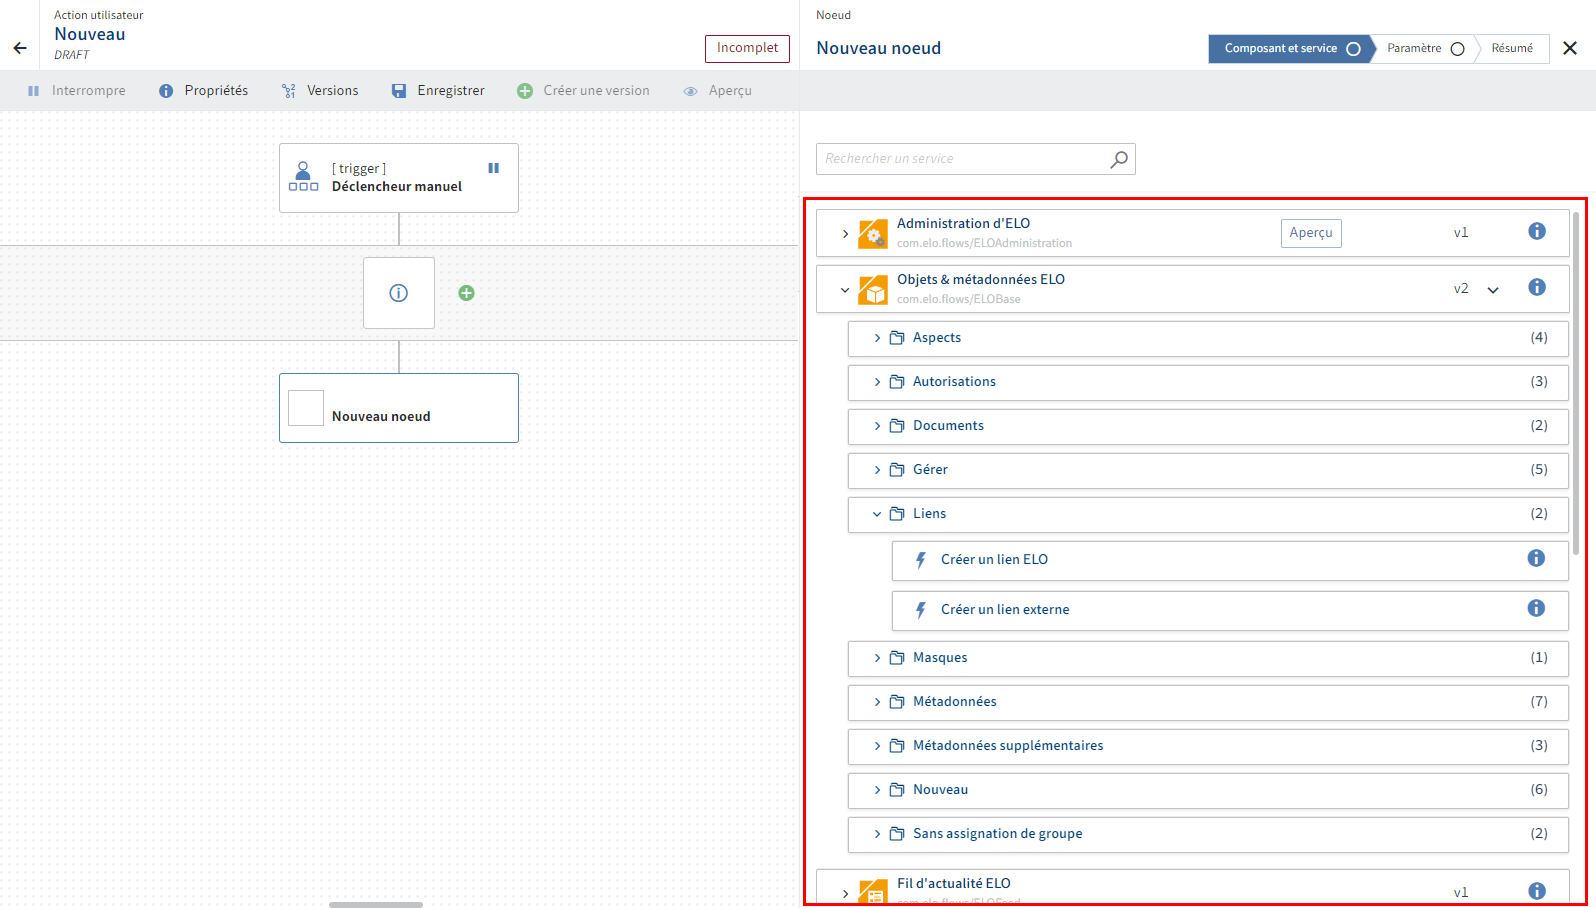Image resolution: width=1596 pixels, height=908 pixels.
Task: Go back using the left arrow icon
Action: 20,48
